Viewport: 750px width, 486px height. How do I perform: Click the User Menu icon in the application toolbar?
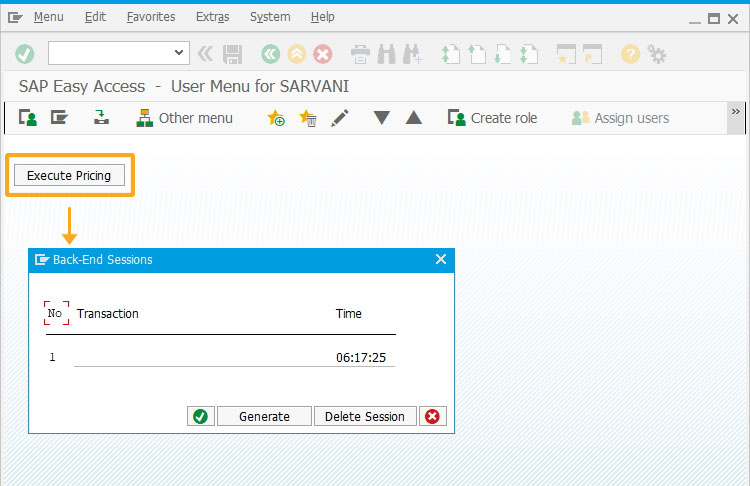tap(28, 118)
